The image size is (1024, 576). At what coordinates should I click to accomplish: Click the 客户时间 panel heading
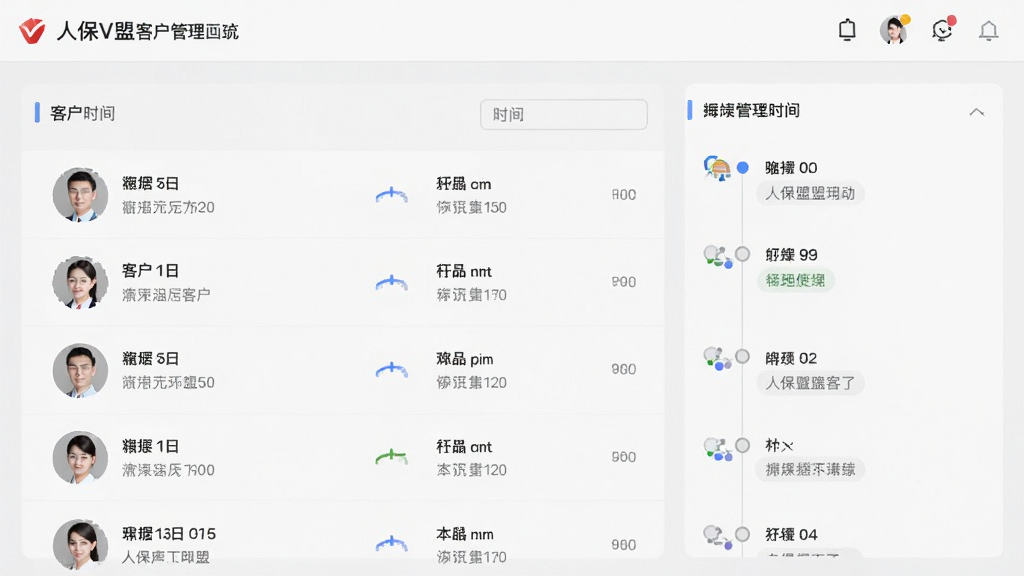(x=82, y=113)
